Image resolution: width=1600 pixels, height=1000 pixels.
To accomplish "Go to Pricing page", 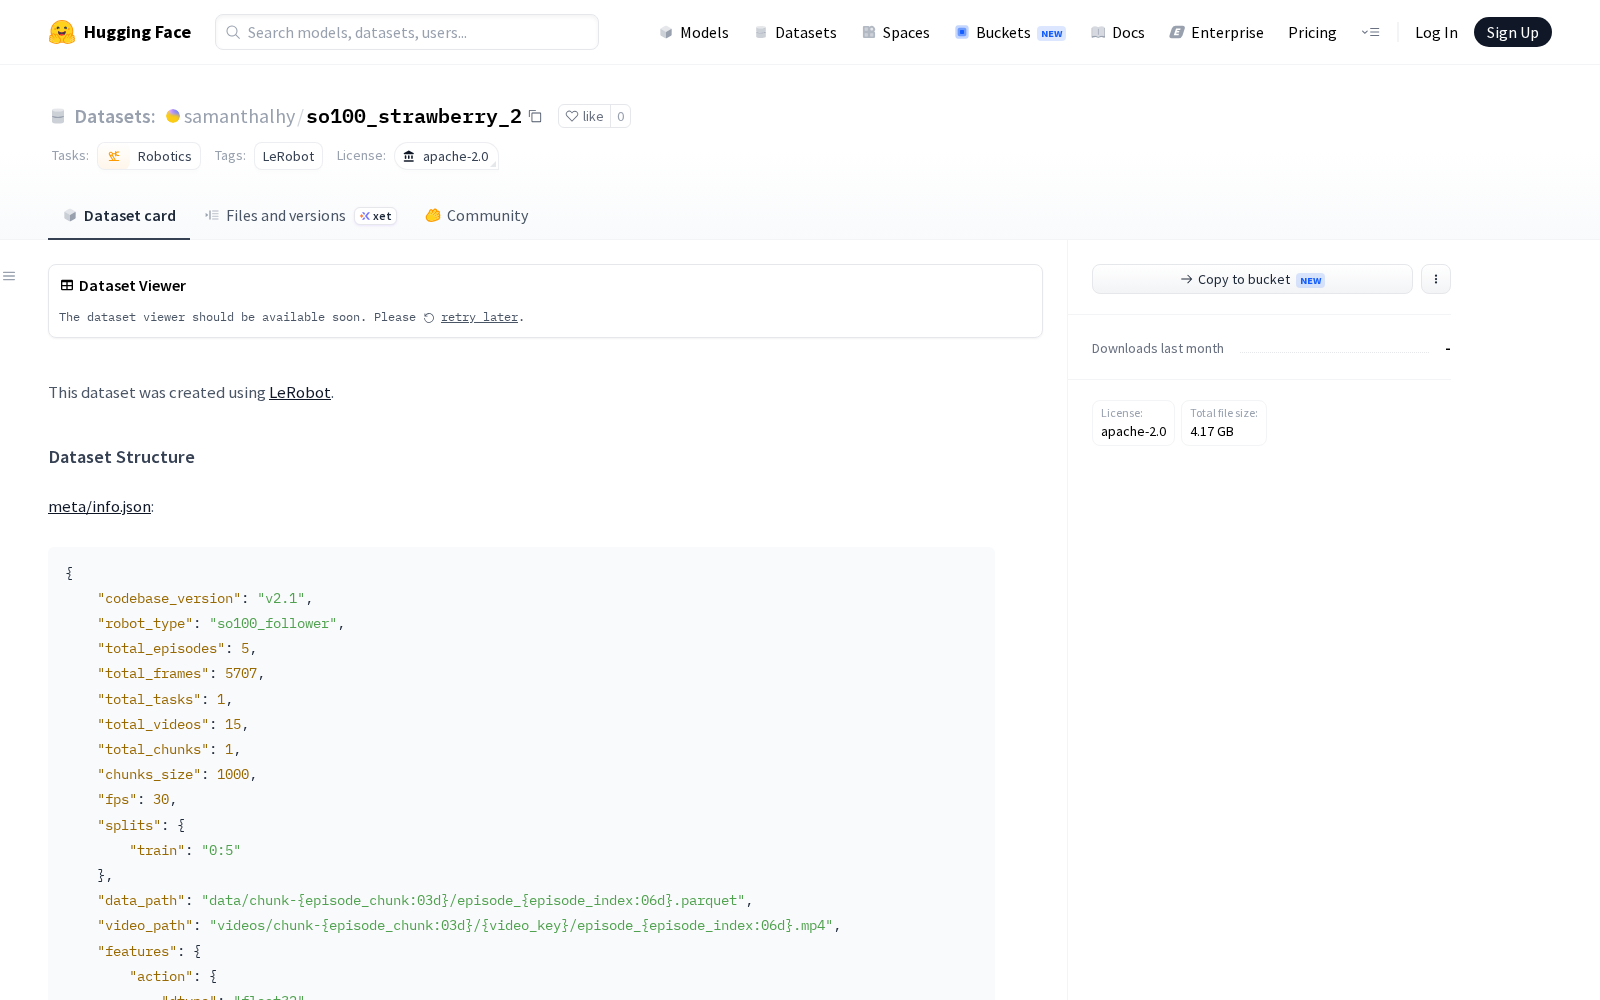I will click(x=1312, y=32).
